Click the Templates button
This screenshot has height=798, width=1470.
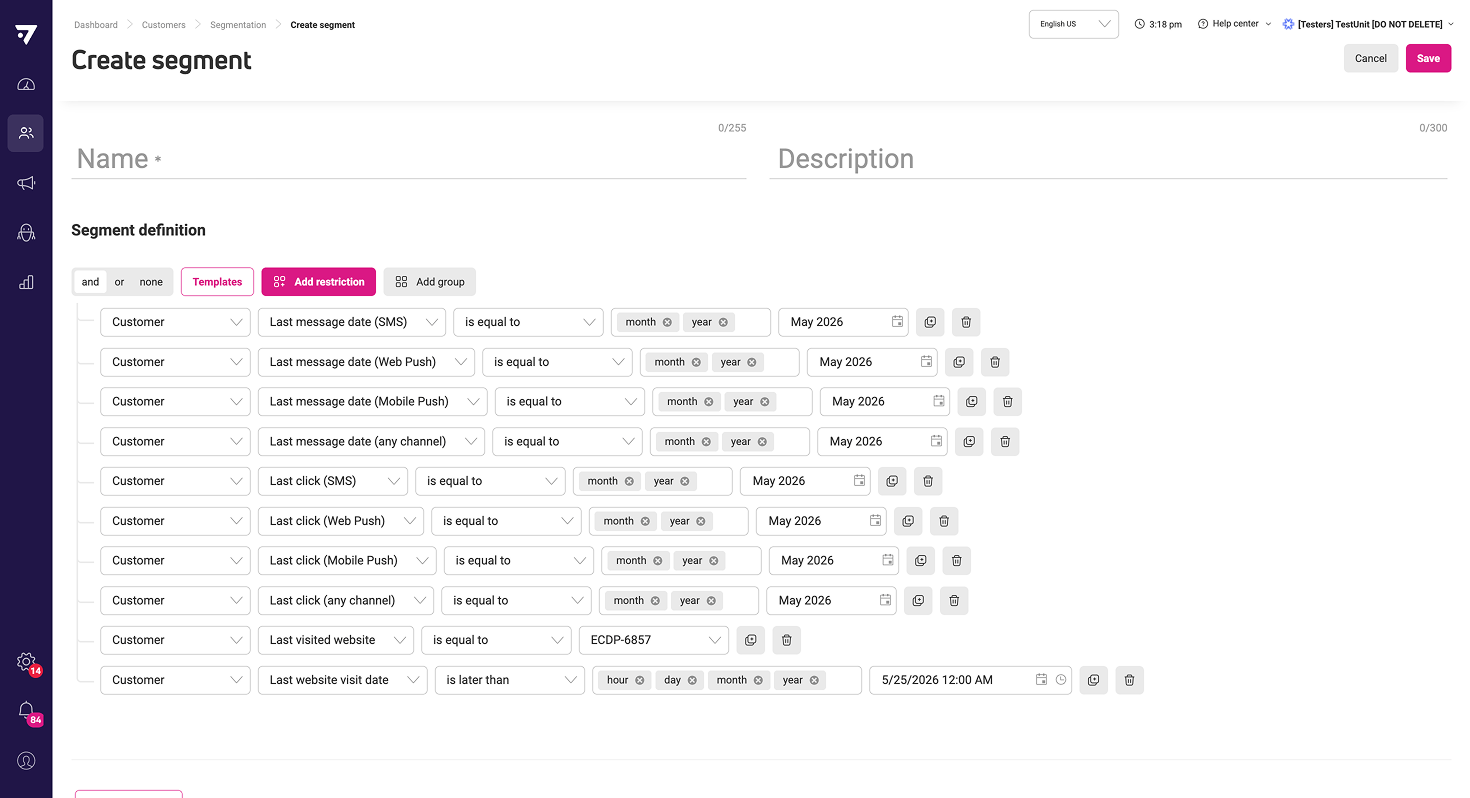(x=217, y=282)
